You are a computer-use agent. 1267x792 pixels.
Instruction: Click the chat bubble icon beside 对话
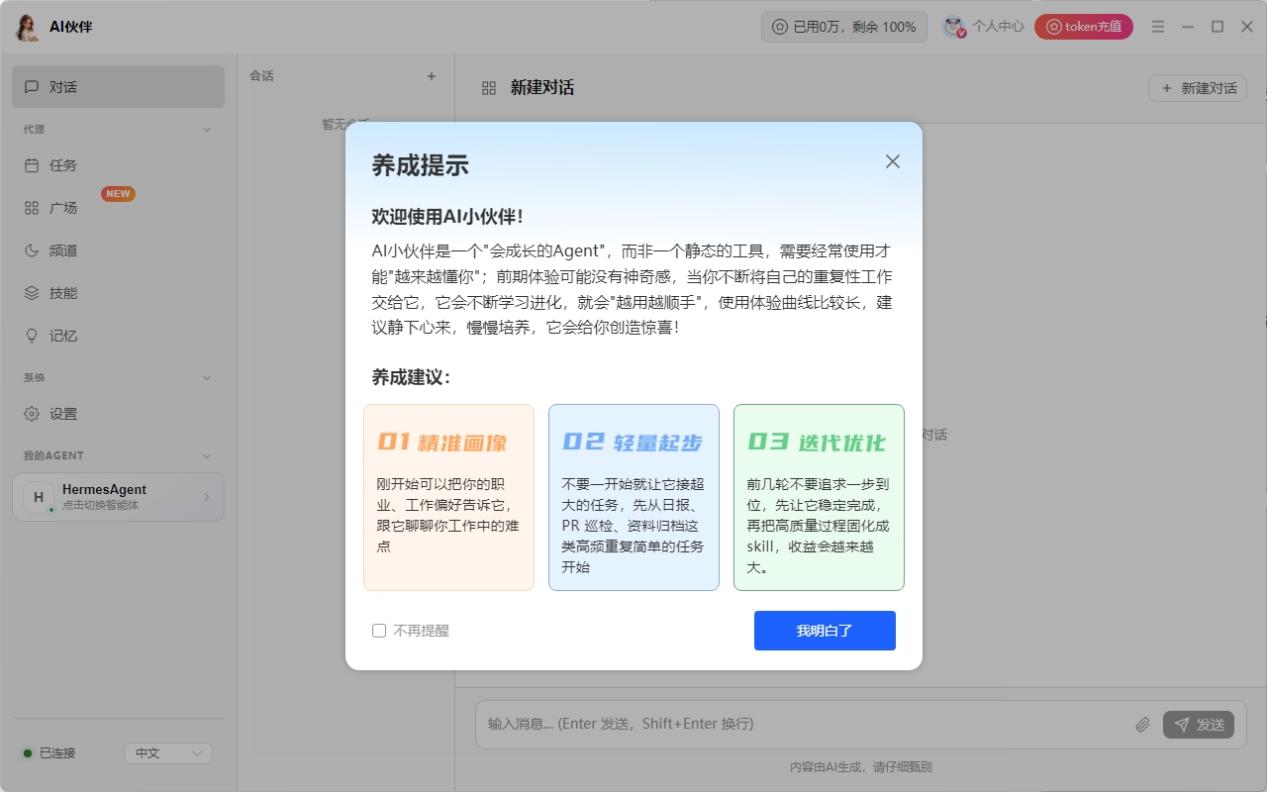32,87
